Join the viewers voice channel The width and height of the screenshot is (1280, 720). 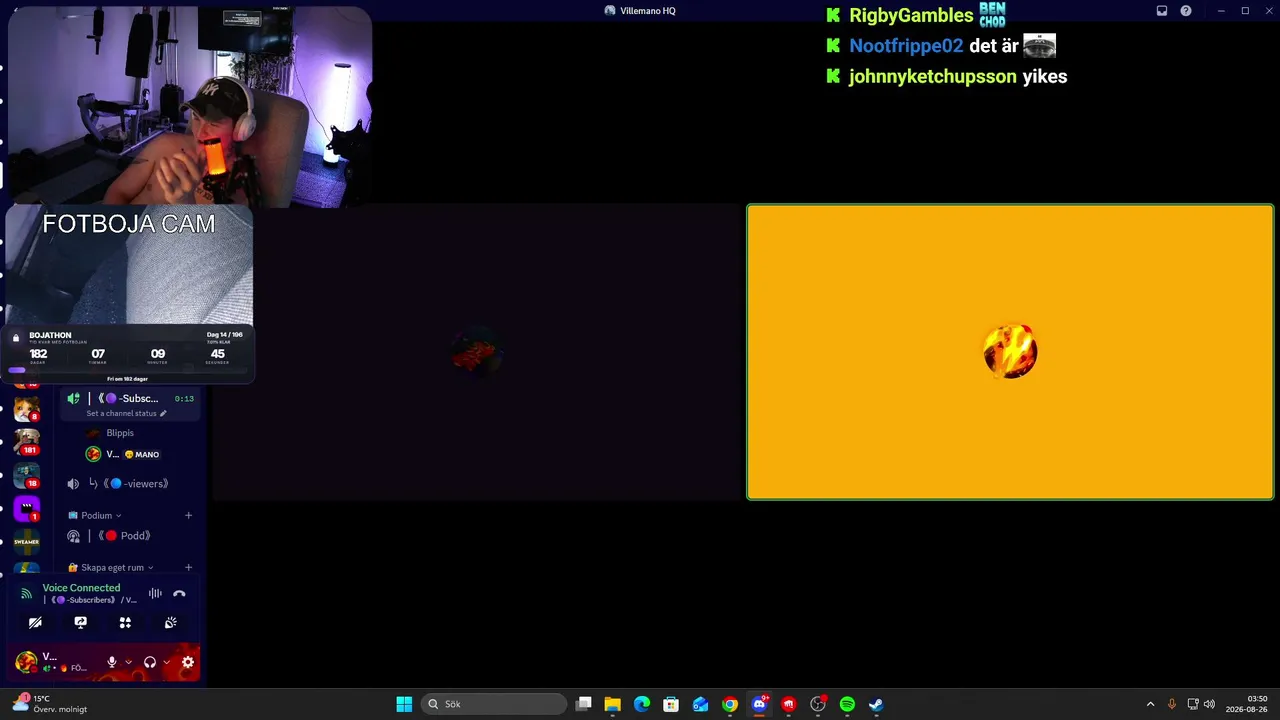point(128,484)
